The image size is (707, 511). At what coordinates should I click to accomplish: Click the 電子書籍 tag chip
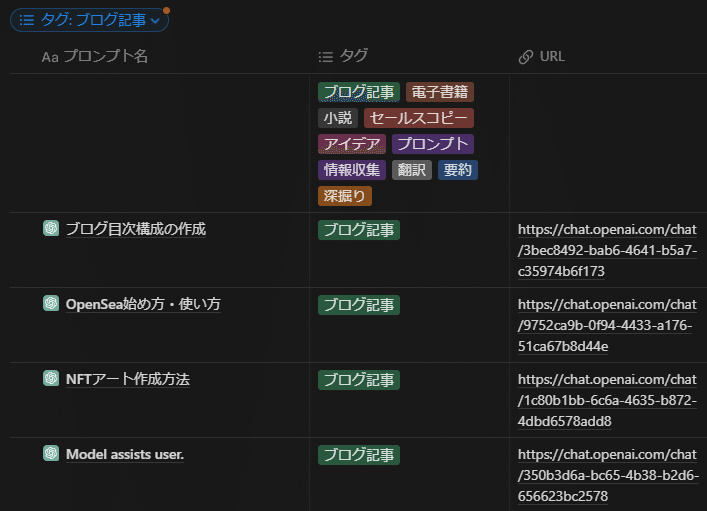click(x=440, y=92)
